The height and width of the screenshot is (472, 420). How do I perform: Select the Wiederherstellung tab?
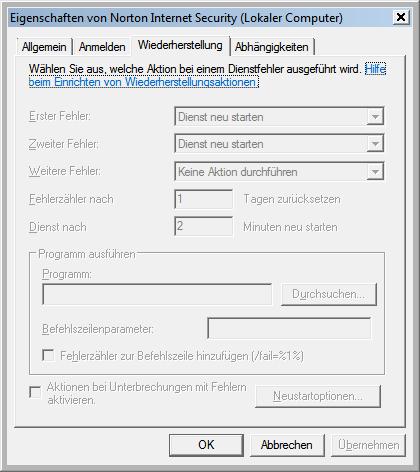[x=180, y=45]
